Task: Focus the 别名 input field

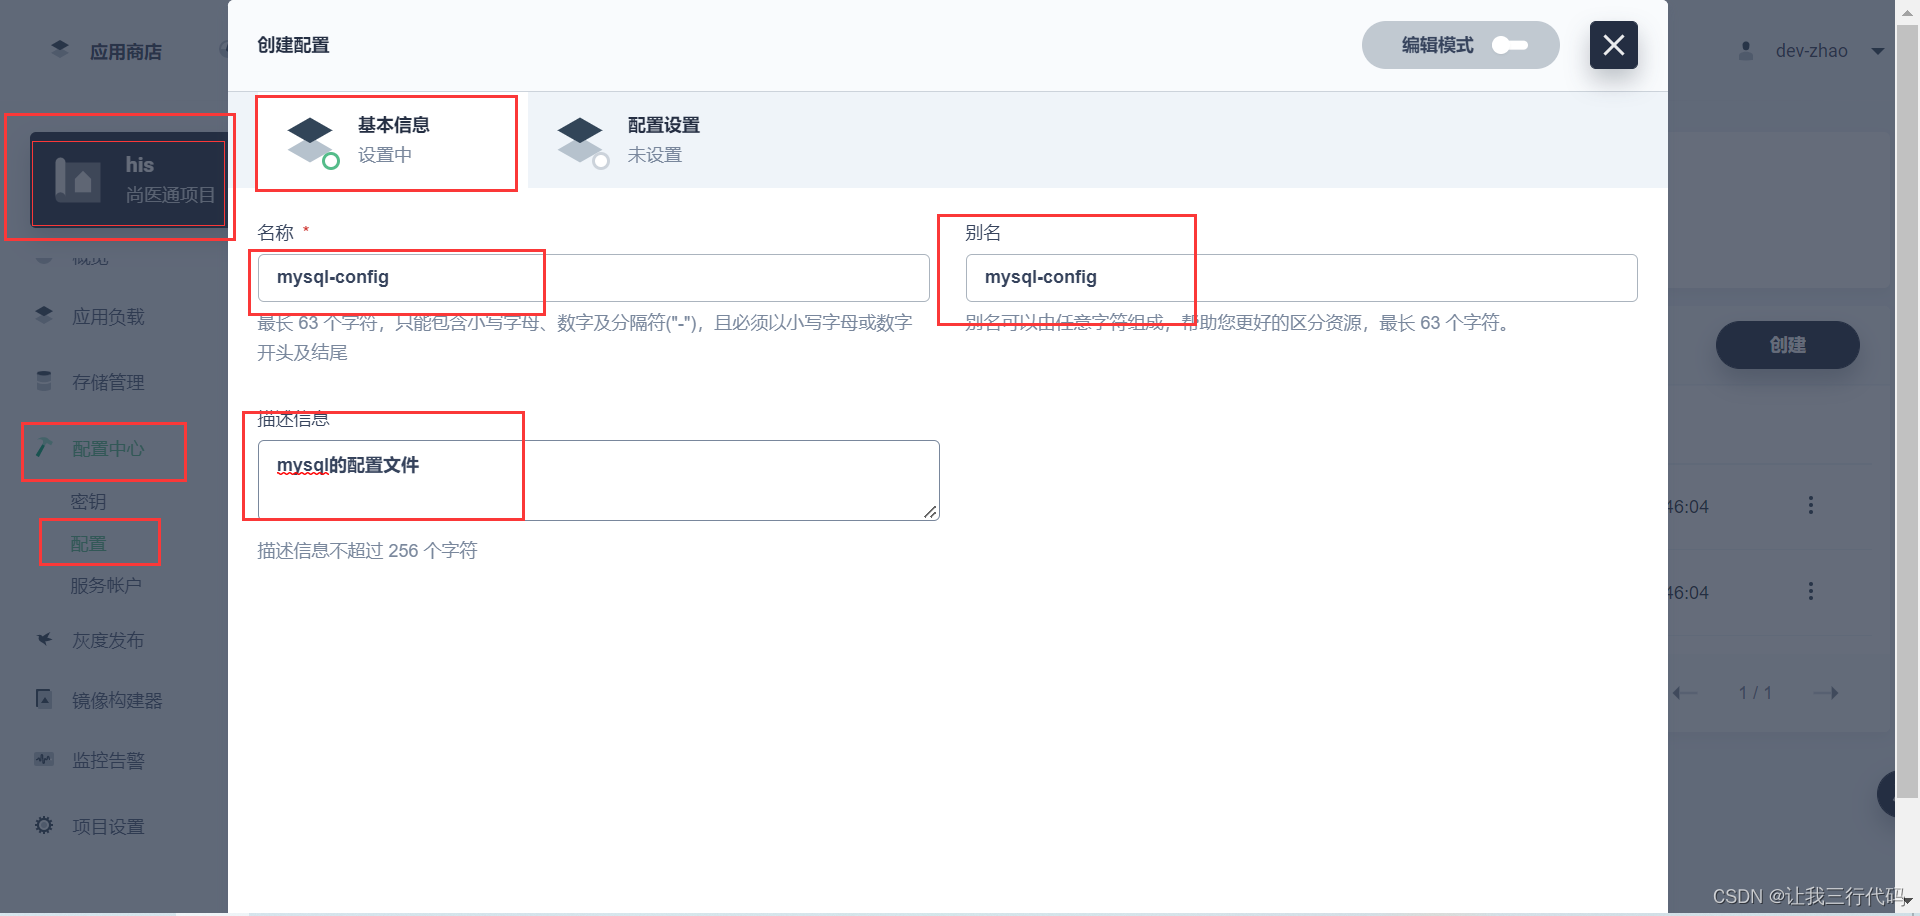Action: click(x=1301, y=277)
